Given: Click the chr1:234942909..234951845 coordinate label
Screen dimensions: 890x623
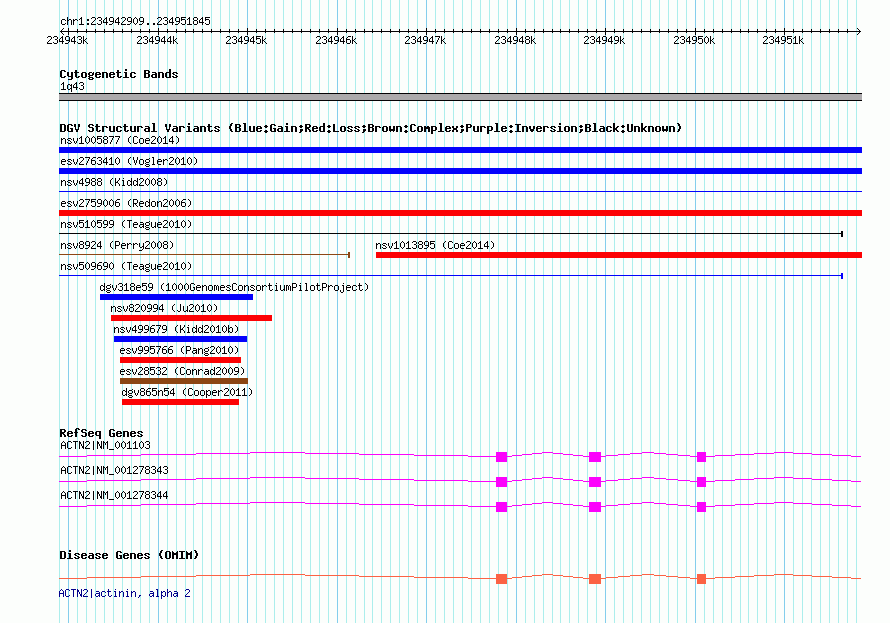Looking at the screenshot, I should coord(135,21).
